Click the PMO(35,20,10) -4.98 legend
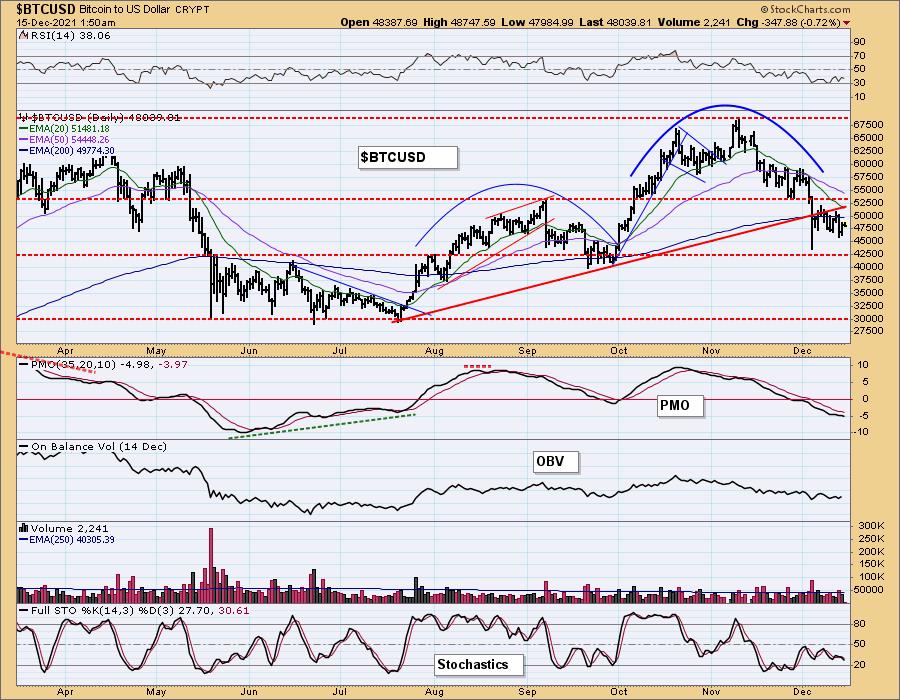This screenshot has height=700, width=900. pyautogui.click(x=91, y=364)
